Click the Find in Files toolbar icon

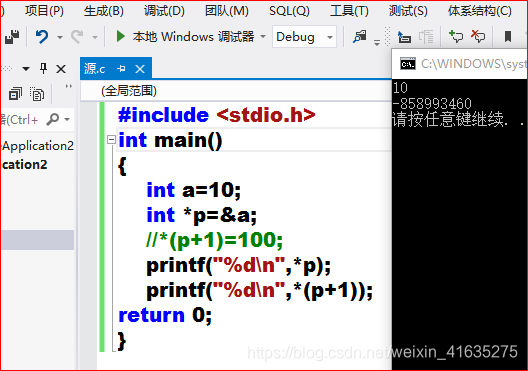359,36
